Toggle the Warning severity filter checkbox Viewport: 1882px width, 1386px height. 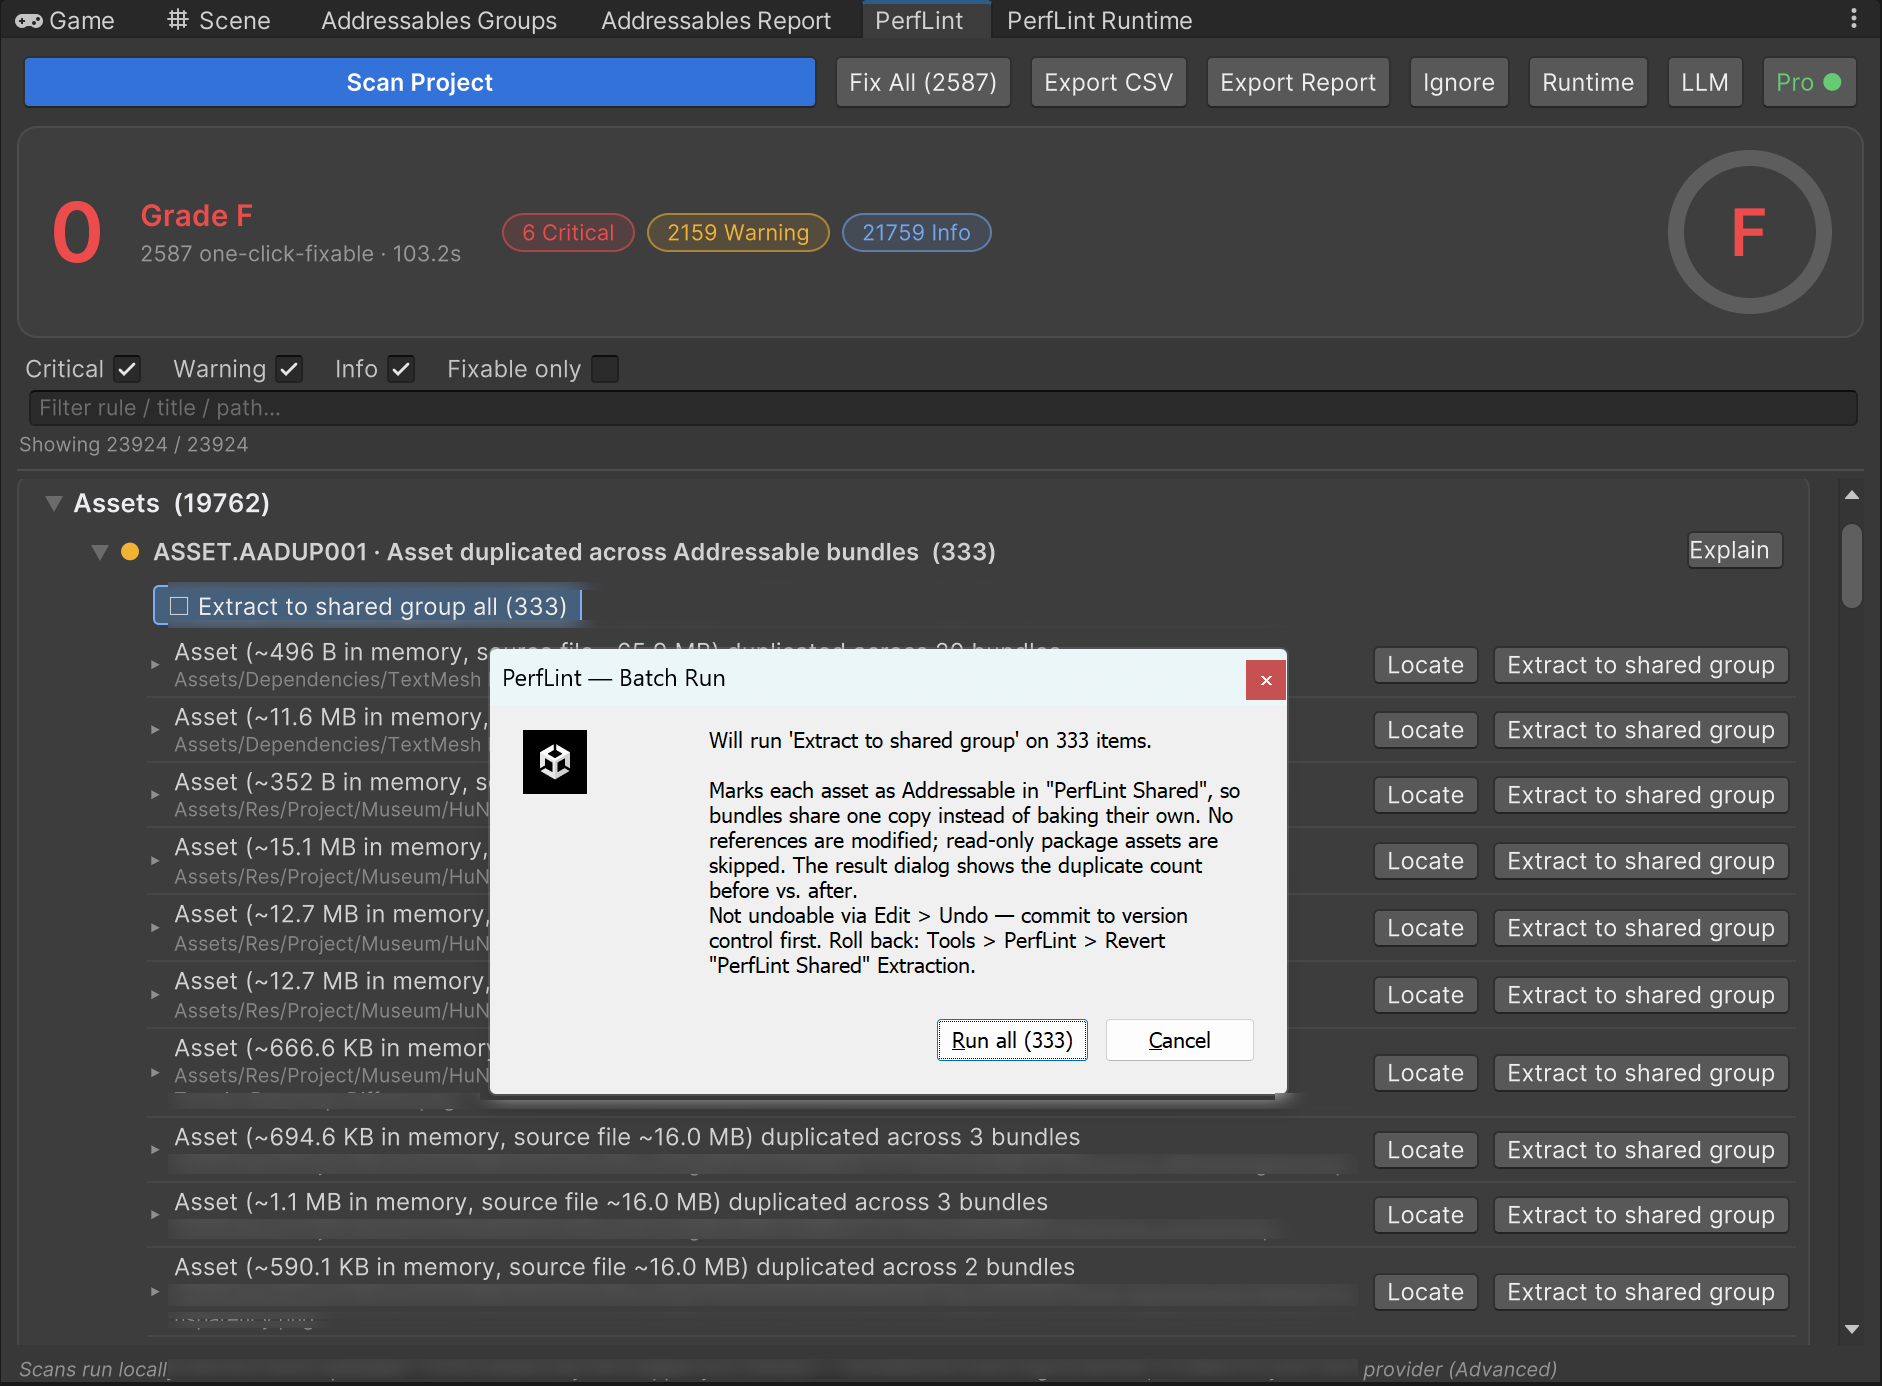click(289, 369)
